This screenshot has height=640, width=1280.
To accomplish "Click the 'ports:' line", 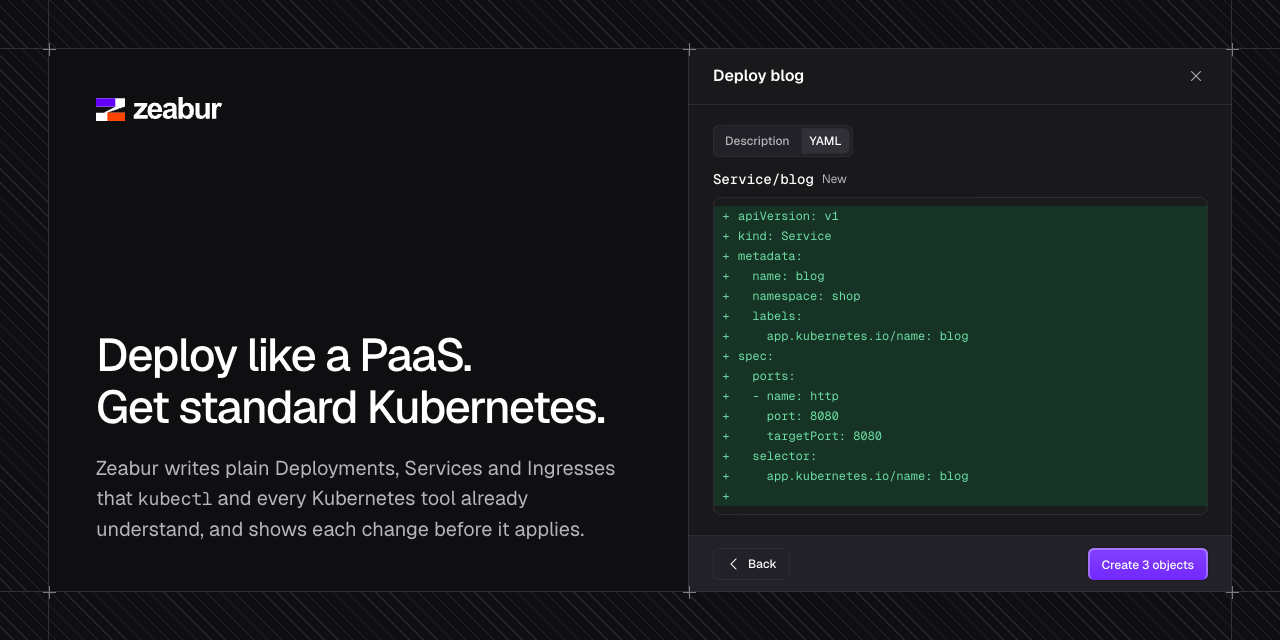I will [x=960, y=376].
